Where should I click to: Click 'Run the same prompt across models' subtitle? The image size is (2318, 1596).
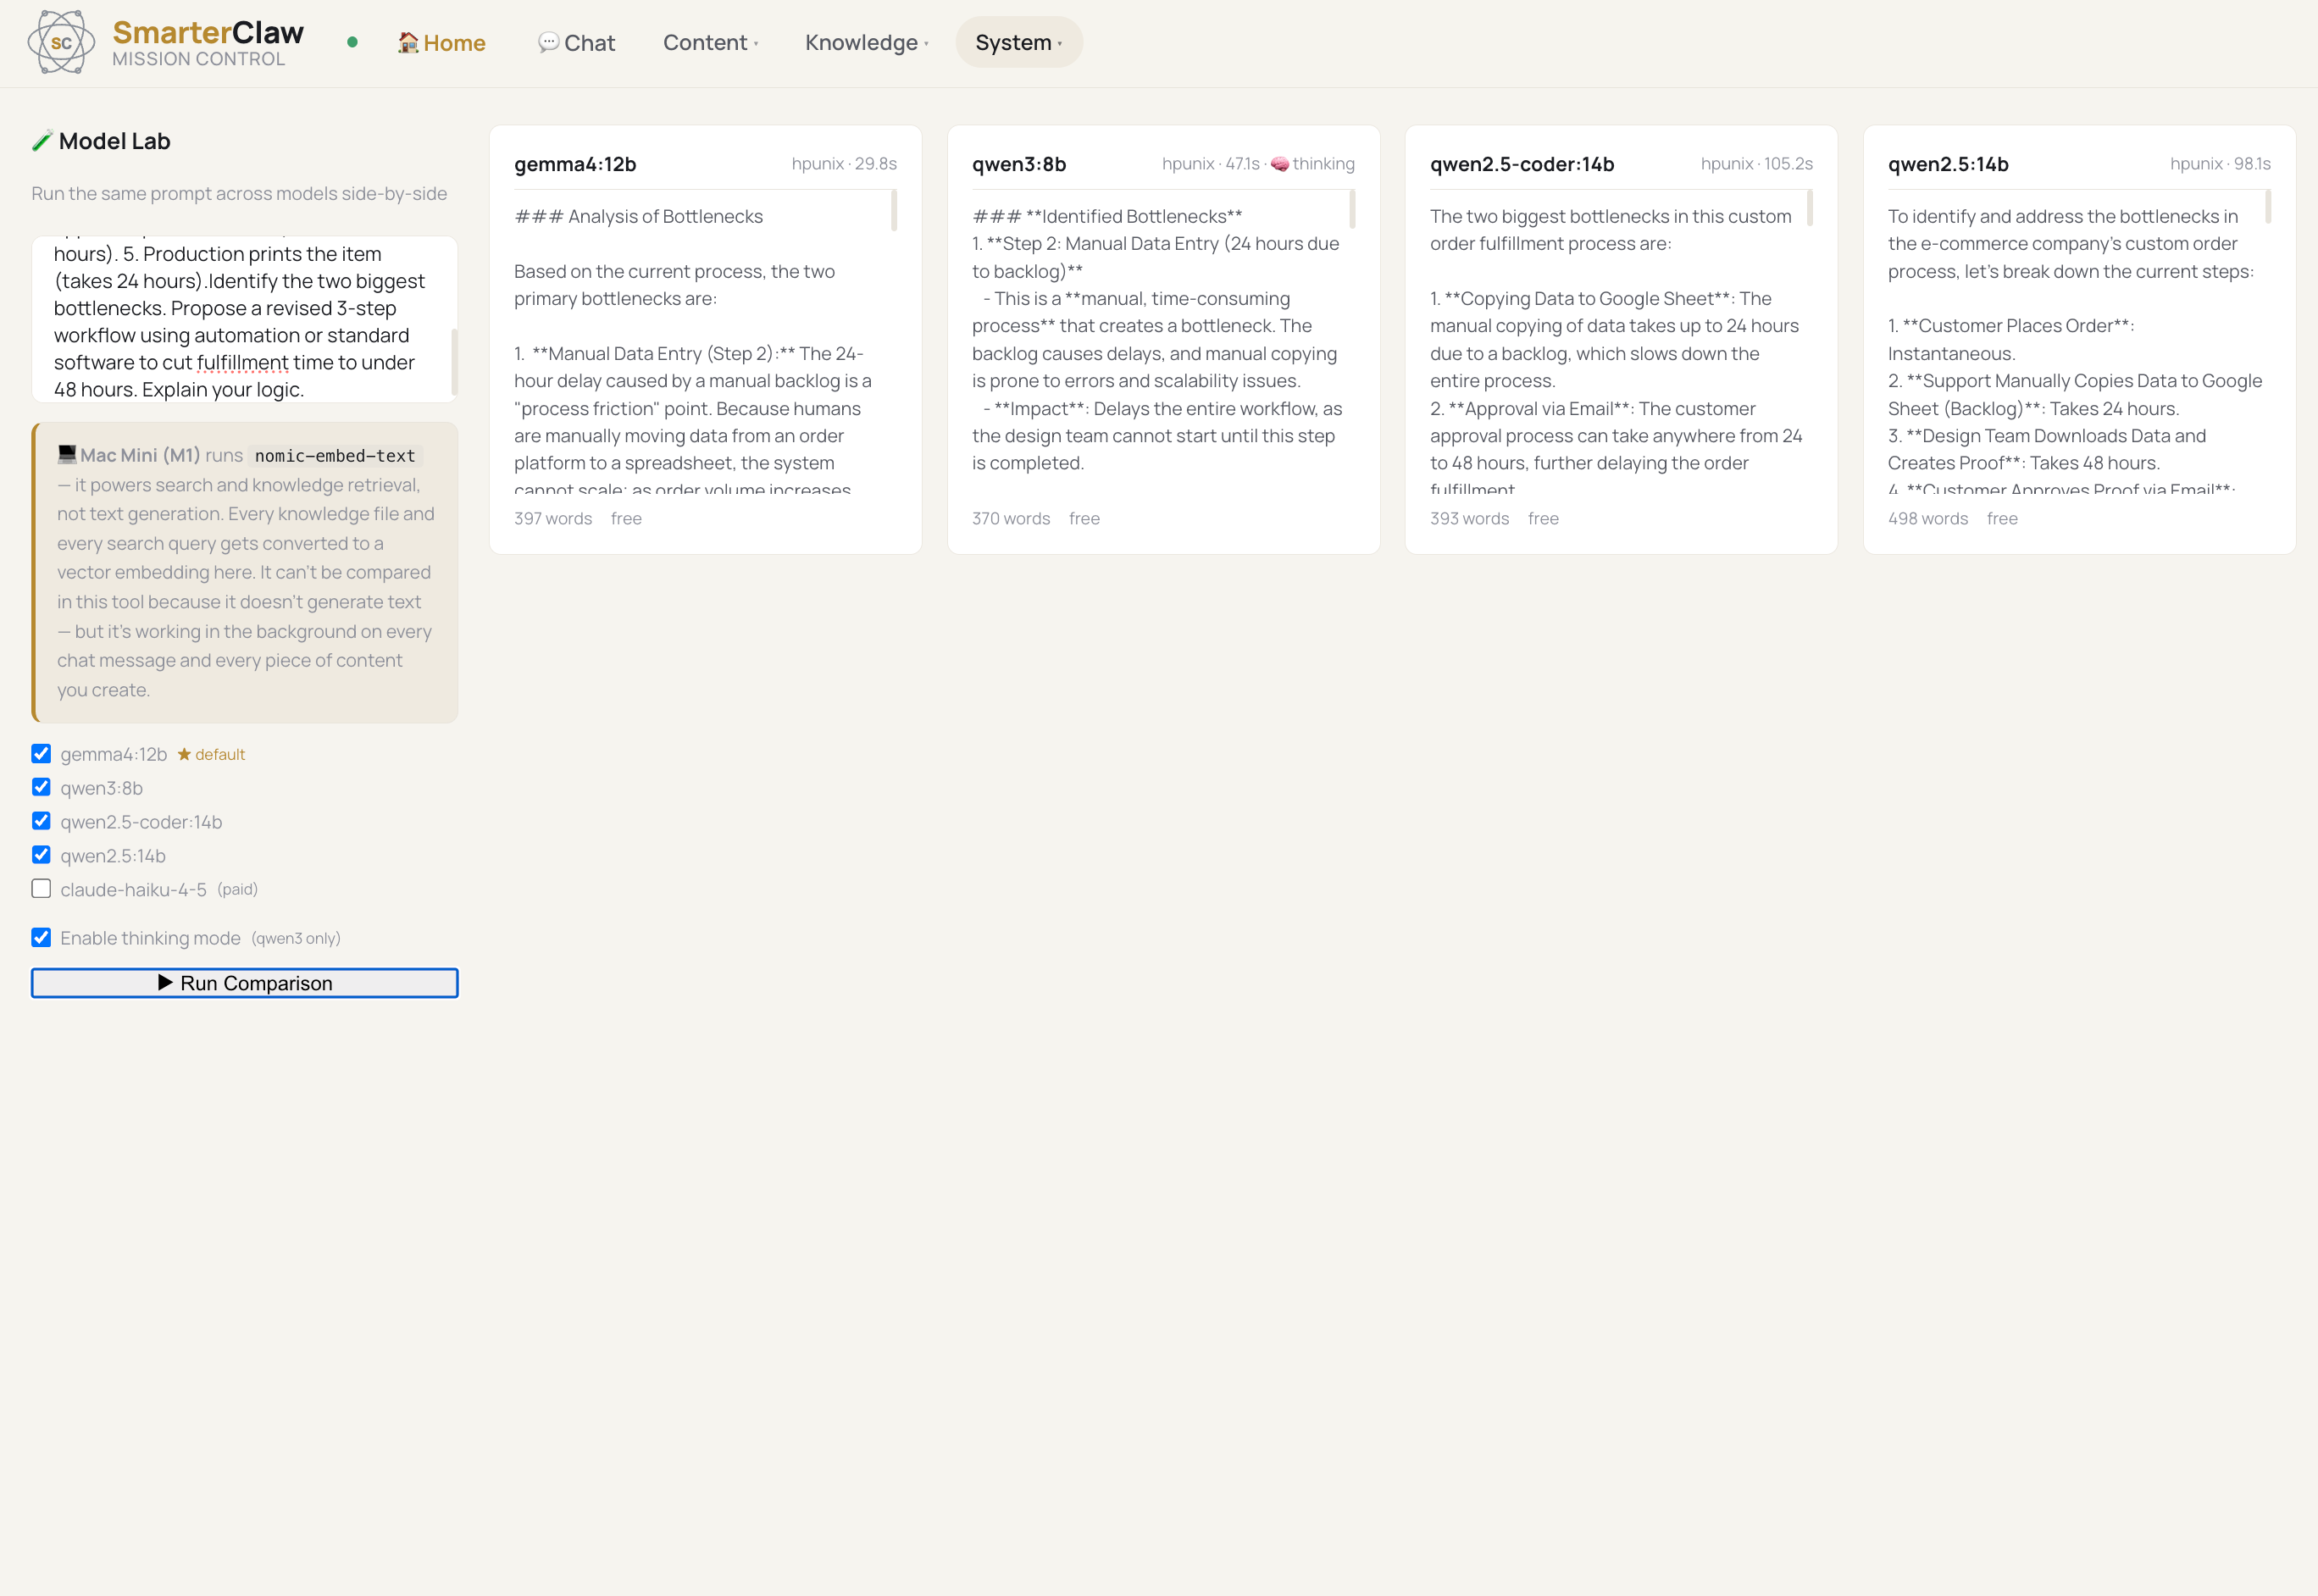(x=239, y=194)
